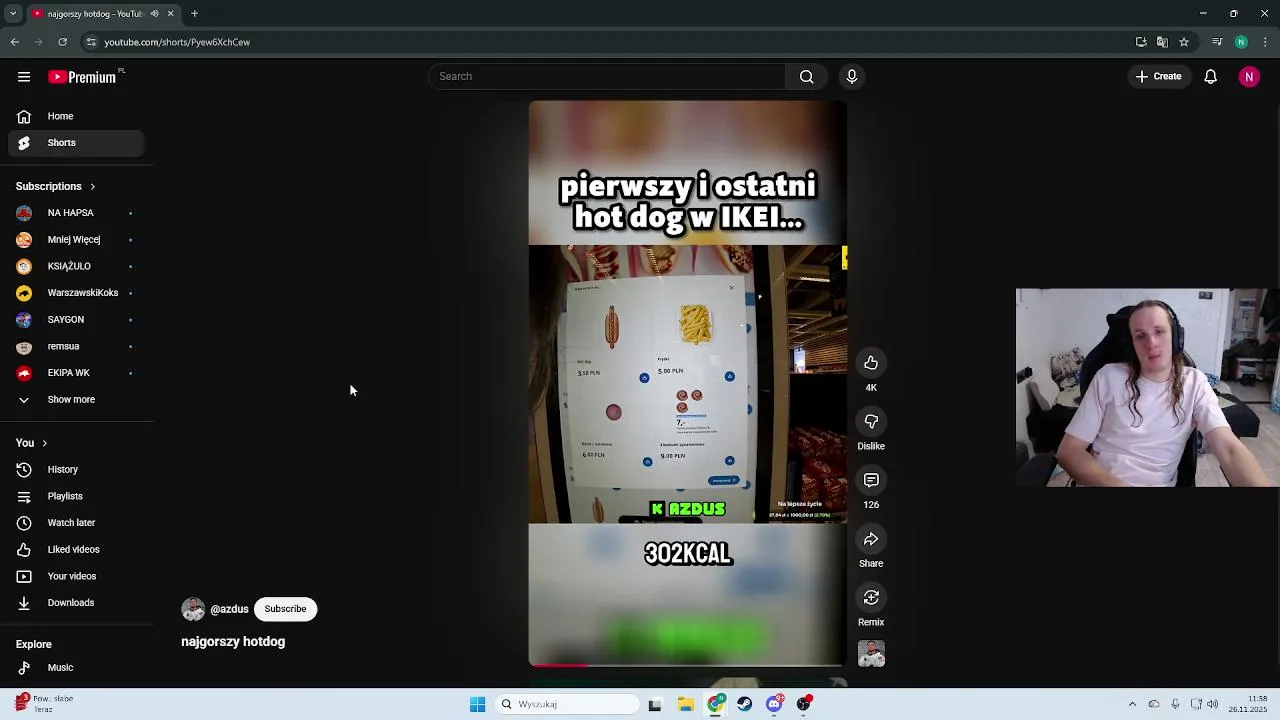Open Downloads in the sidebar

[76, 603]
